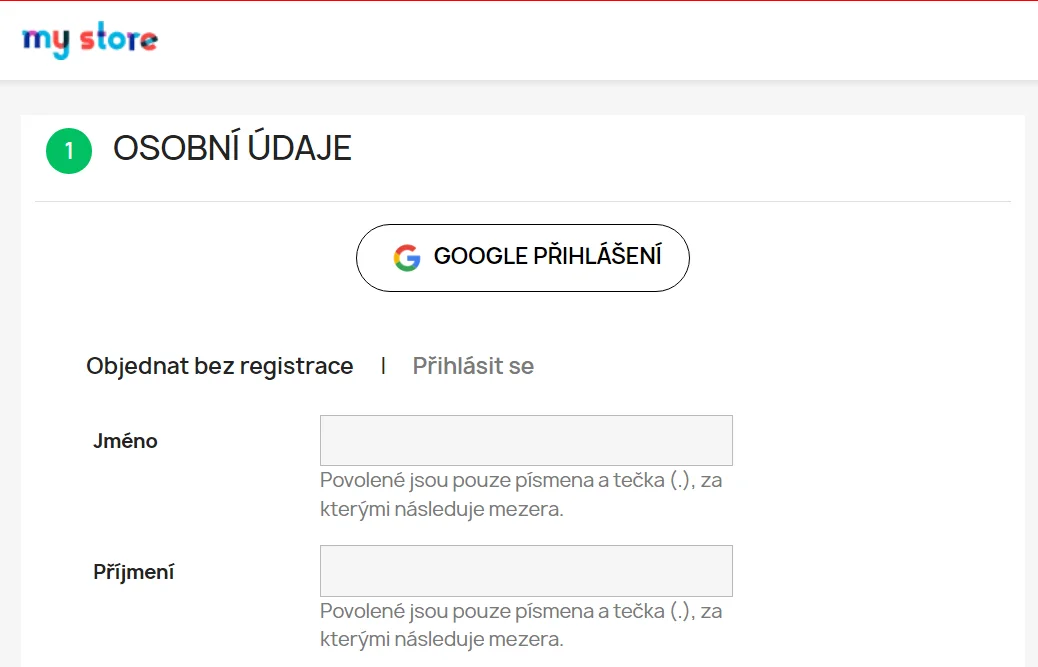Click the my store logo
This screenshot has width=1038, height=667.
coord(90,41)
